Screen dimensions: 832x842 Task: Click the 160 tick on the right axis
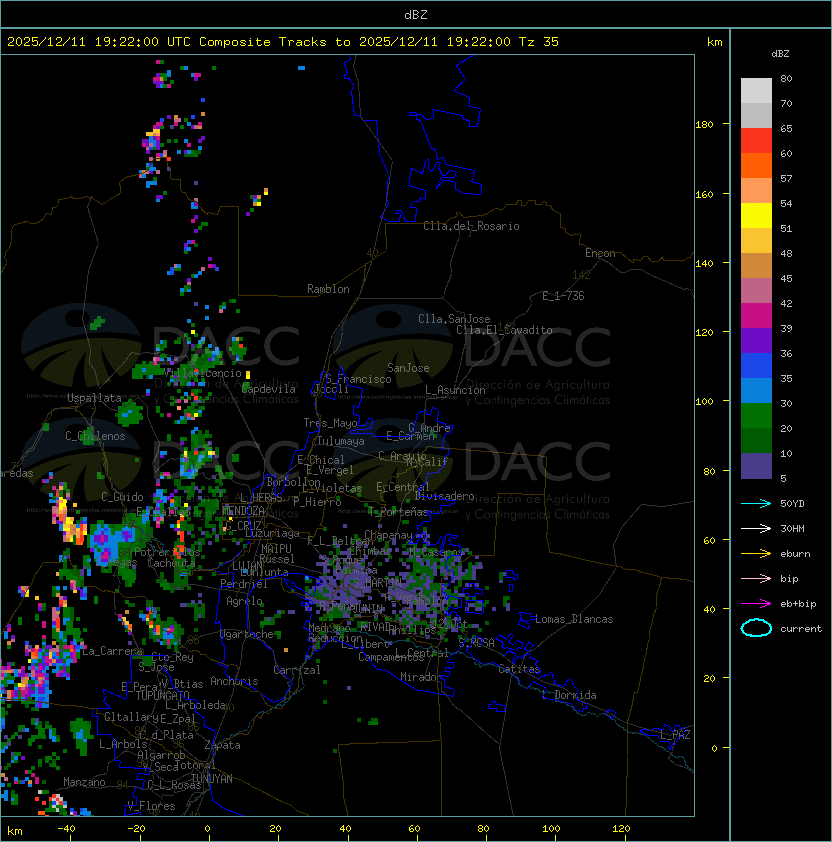pyautogui.click(x=704, y=194)
